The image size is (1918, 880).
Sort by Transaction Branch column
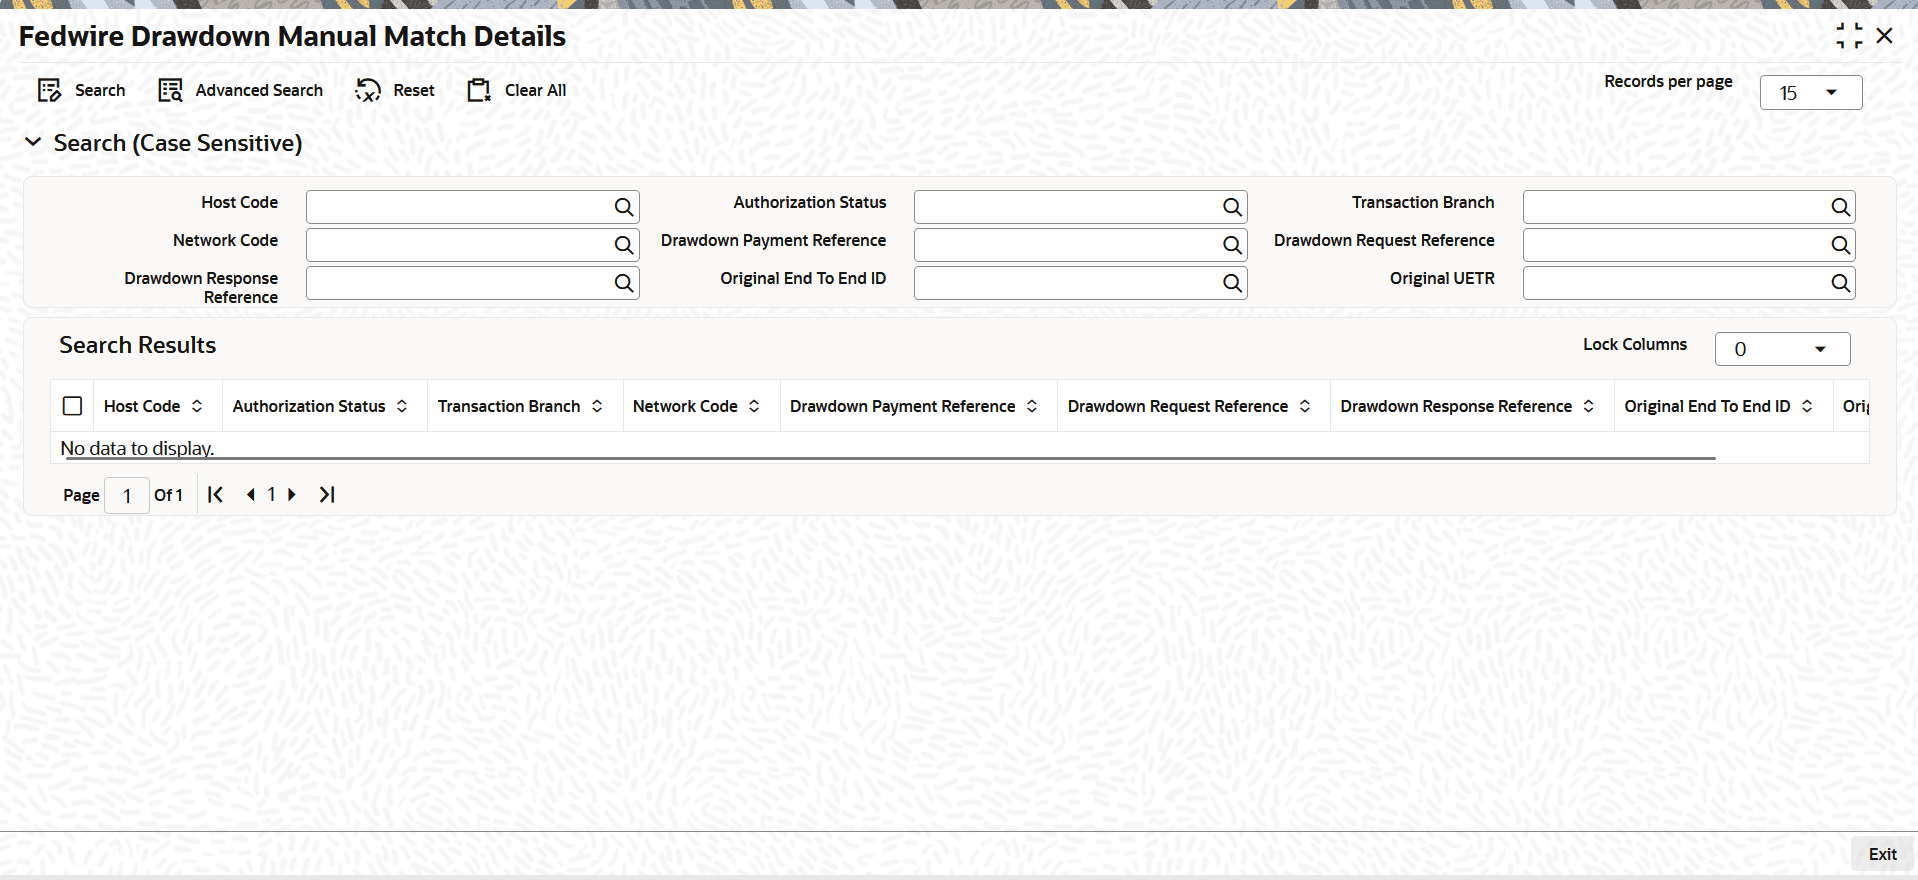597,406
